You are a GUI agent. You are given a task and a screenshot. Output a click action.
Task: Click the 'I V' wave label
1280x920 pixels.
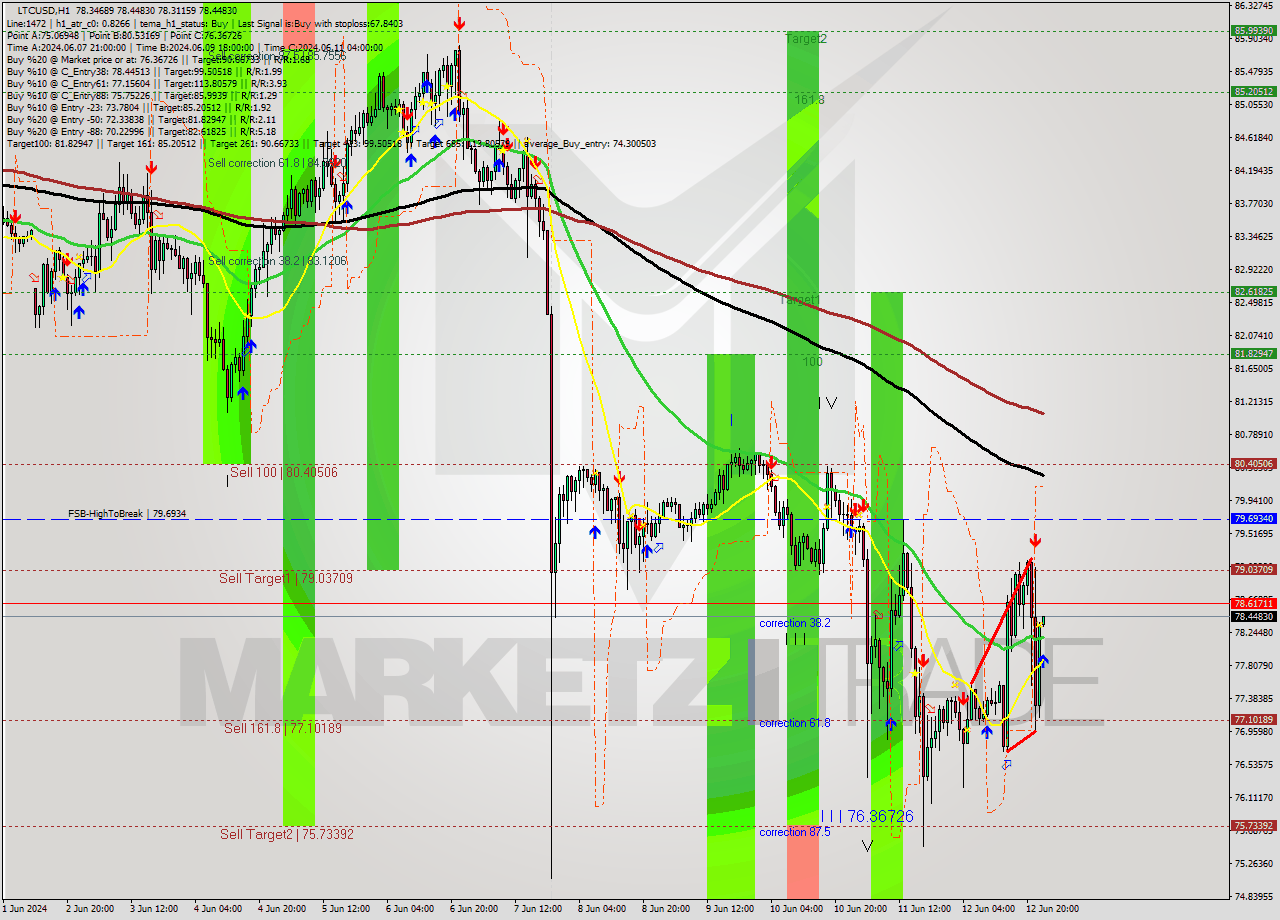[x=827, y=403]
